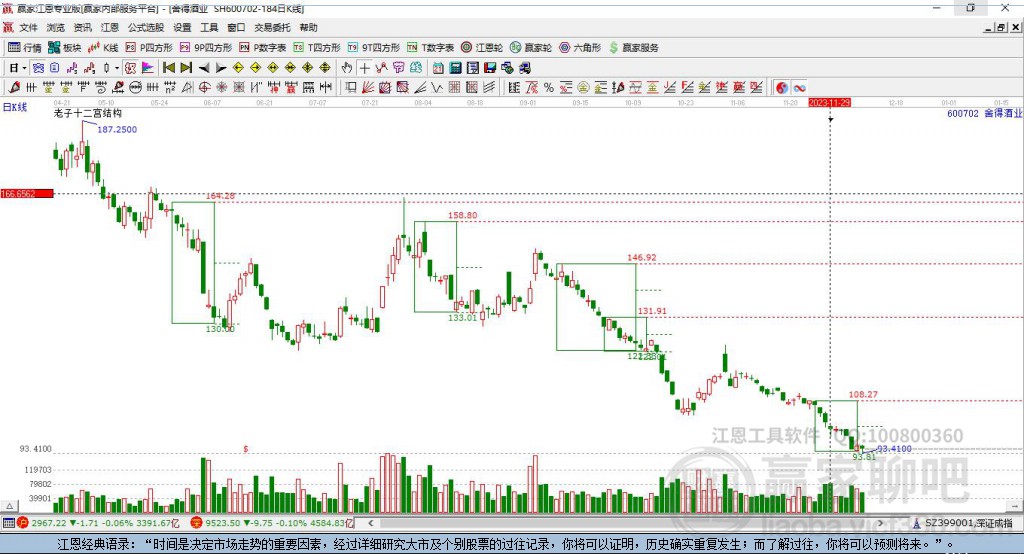The width and height of the screenshot is (1024, 554).
Task: Select the parallel lines channel tool
Action: (489, 87)
